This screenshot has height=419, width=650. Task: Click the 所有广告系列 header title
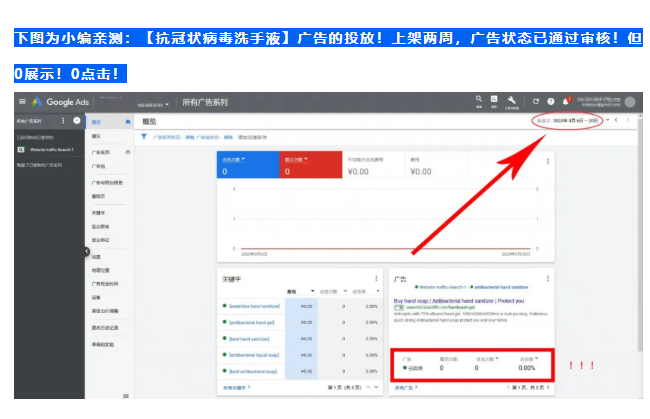(x=205, y=102)
